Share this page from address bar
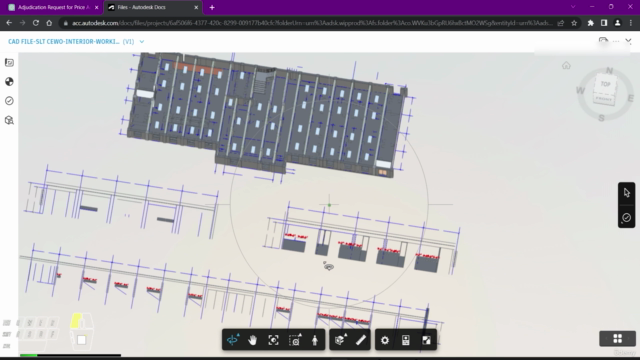The height and width of the screenshot is (360, 640). [561, 23]
